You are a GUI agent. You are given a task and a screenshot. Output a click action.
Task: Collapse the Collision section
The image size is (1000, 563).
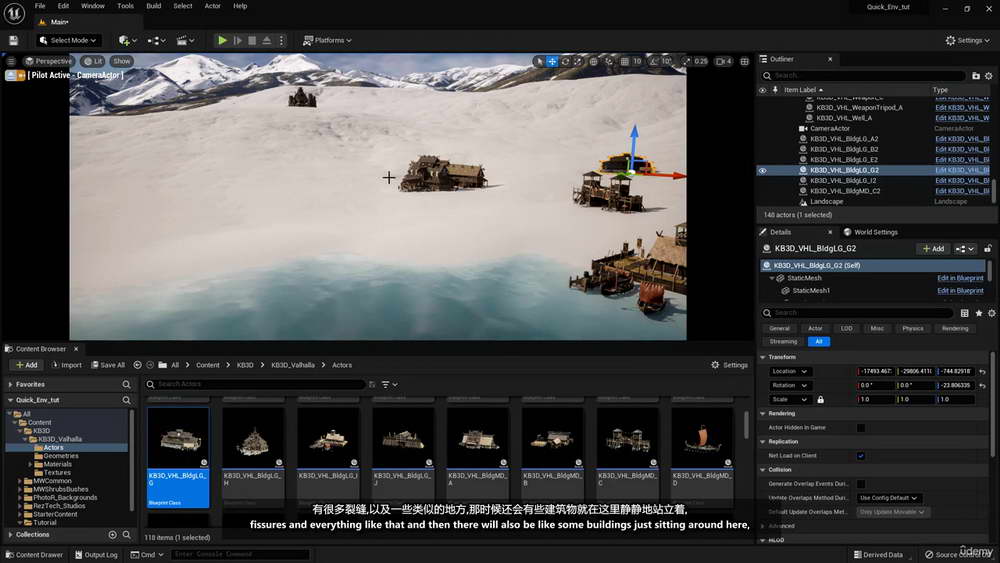pyautogui.click(x=763, y=470)
